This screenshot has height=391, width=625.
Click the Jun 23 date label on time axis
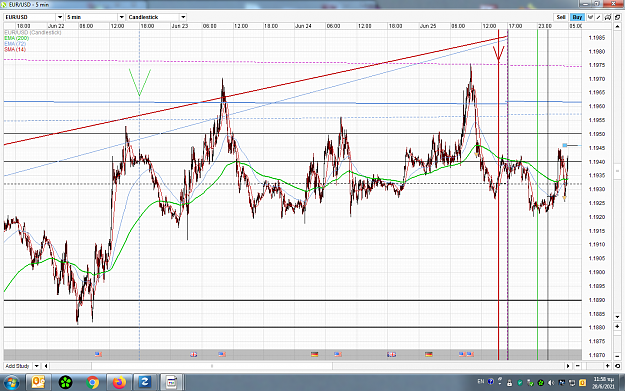(180, 26)
